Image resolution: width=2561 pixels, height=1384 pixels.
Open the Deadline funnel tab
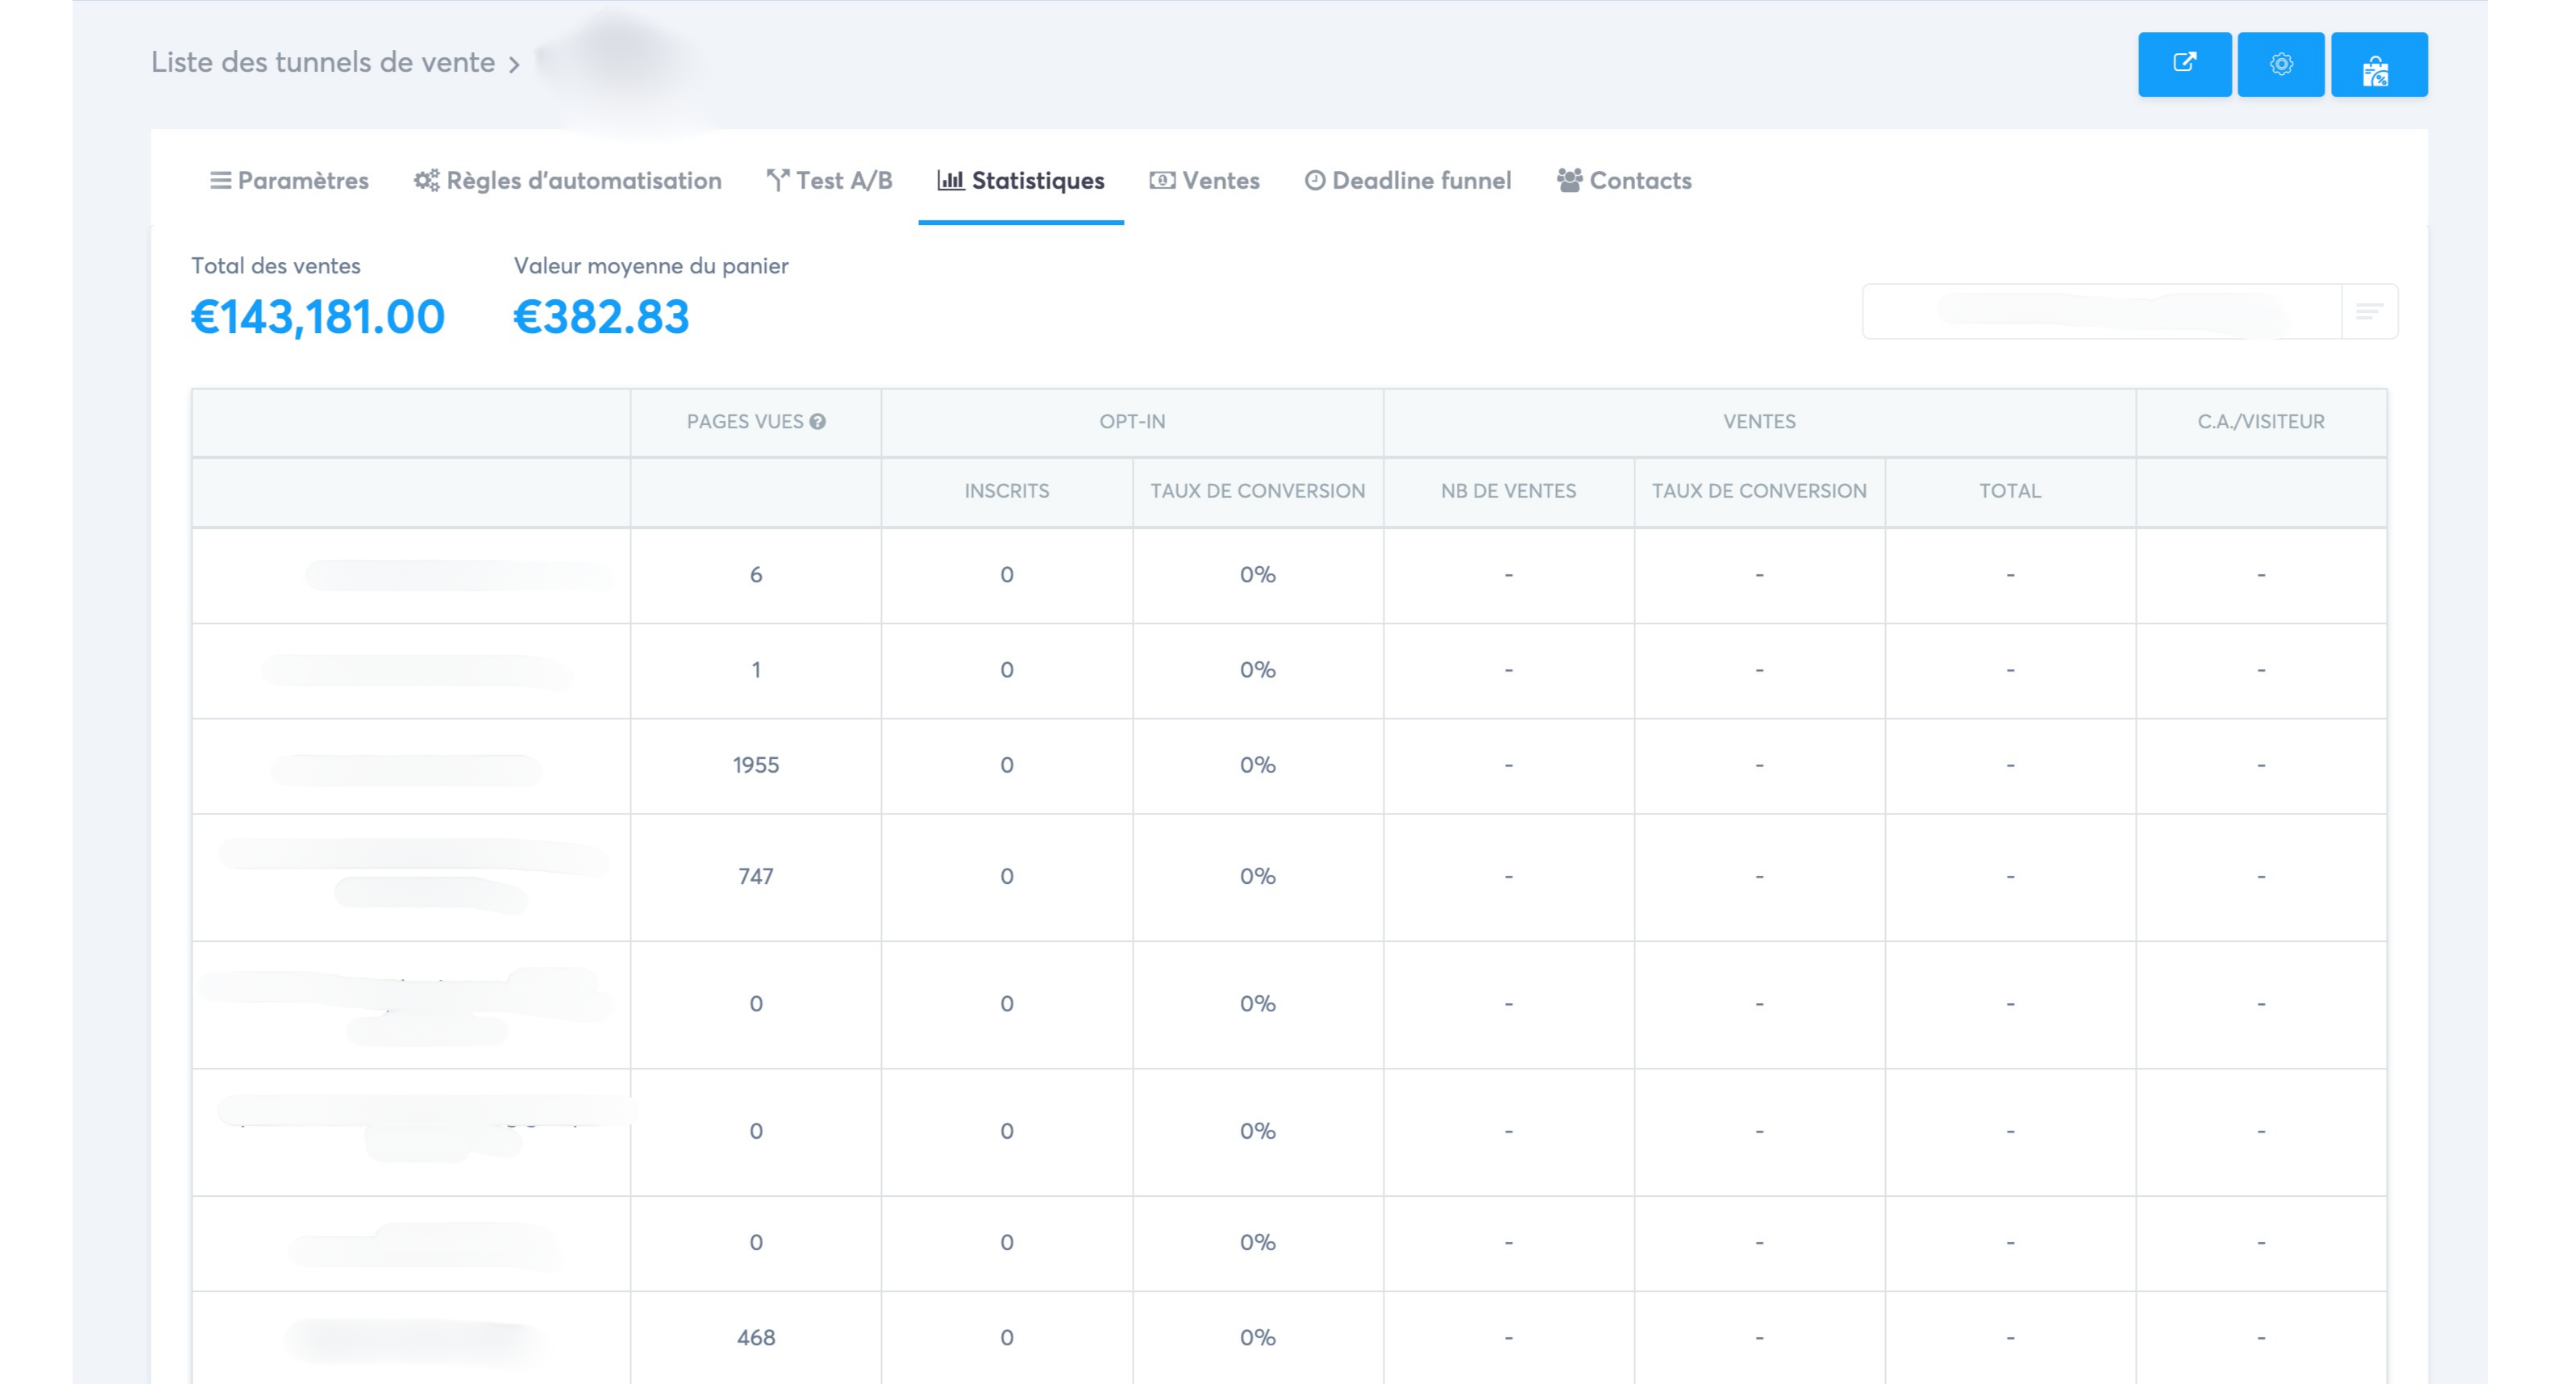(1420, 180)
